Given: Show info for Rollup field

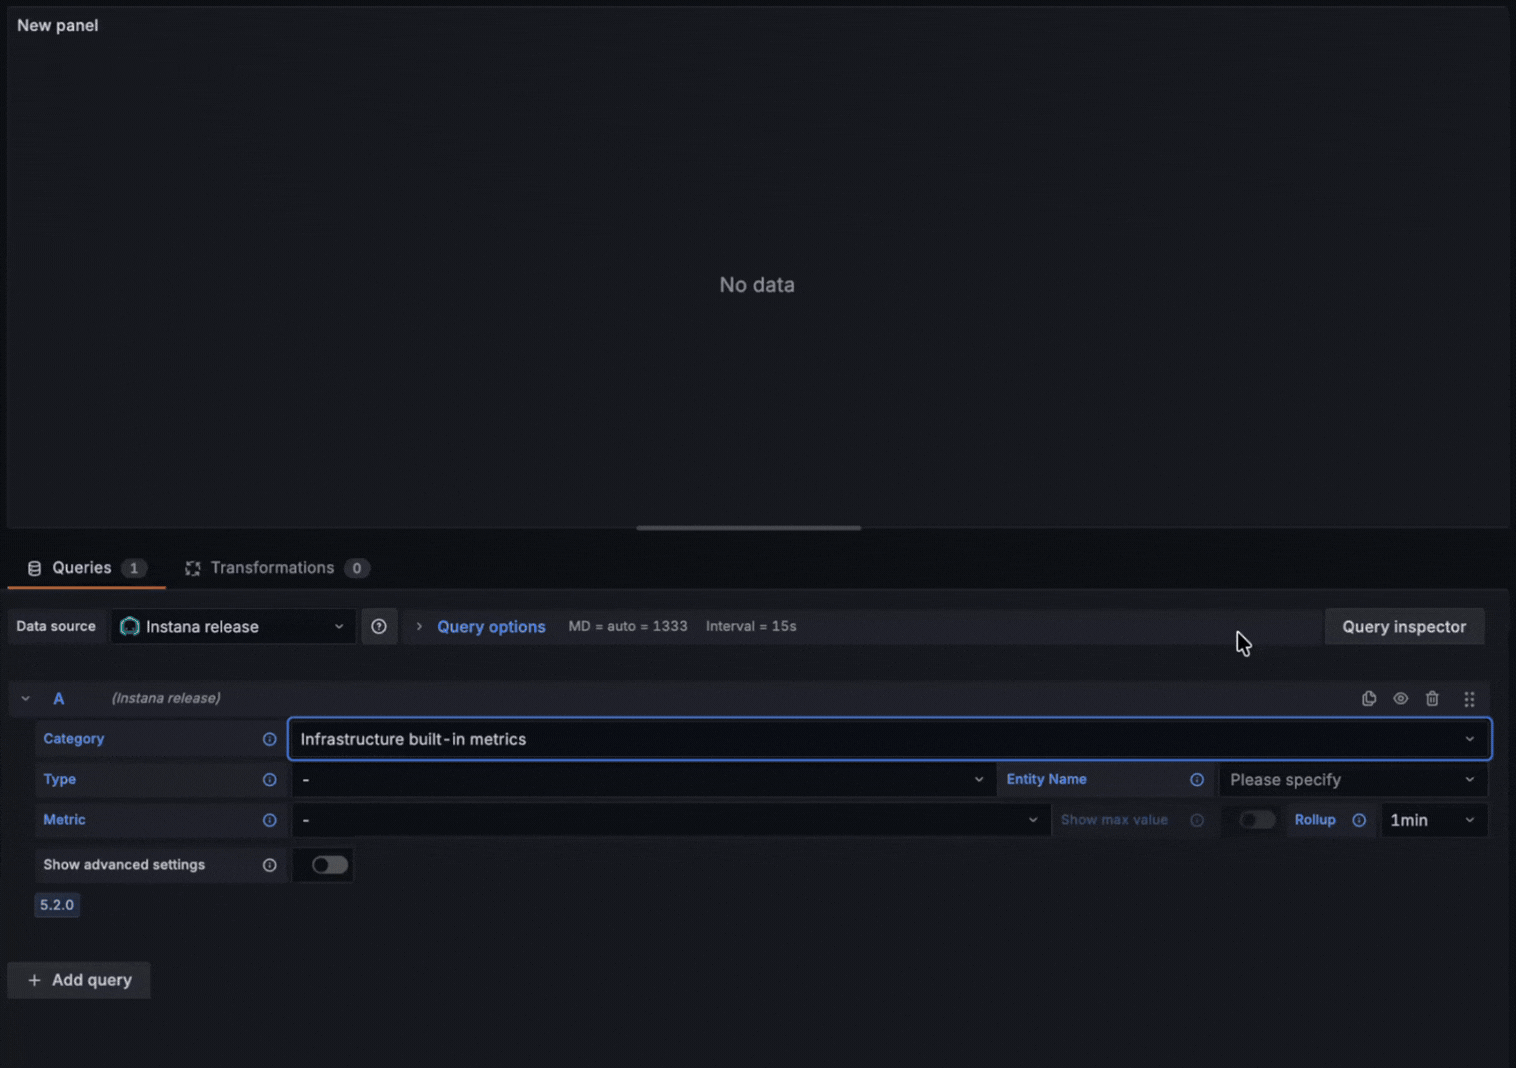Looking at the screenshot, I should point(1359,820).
